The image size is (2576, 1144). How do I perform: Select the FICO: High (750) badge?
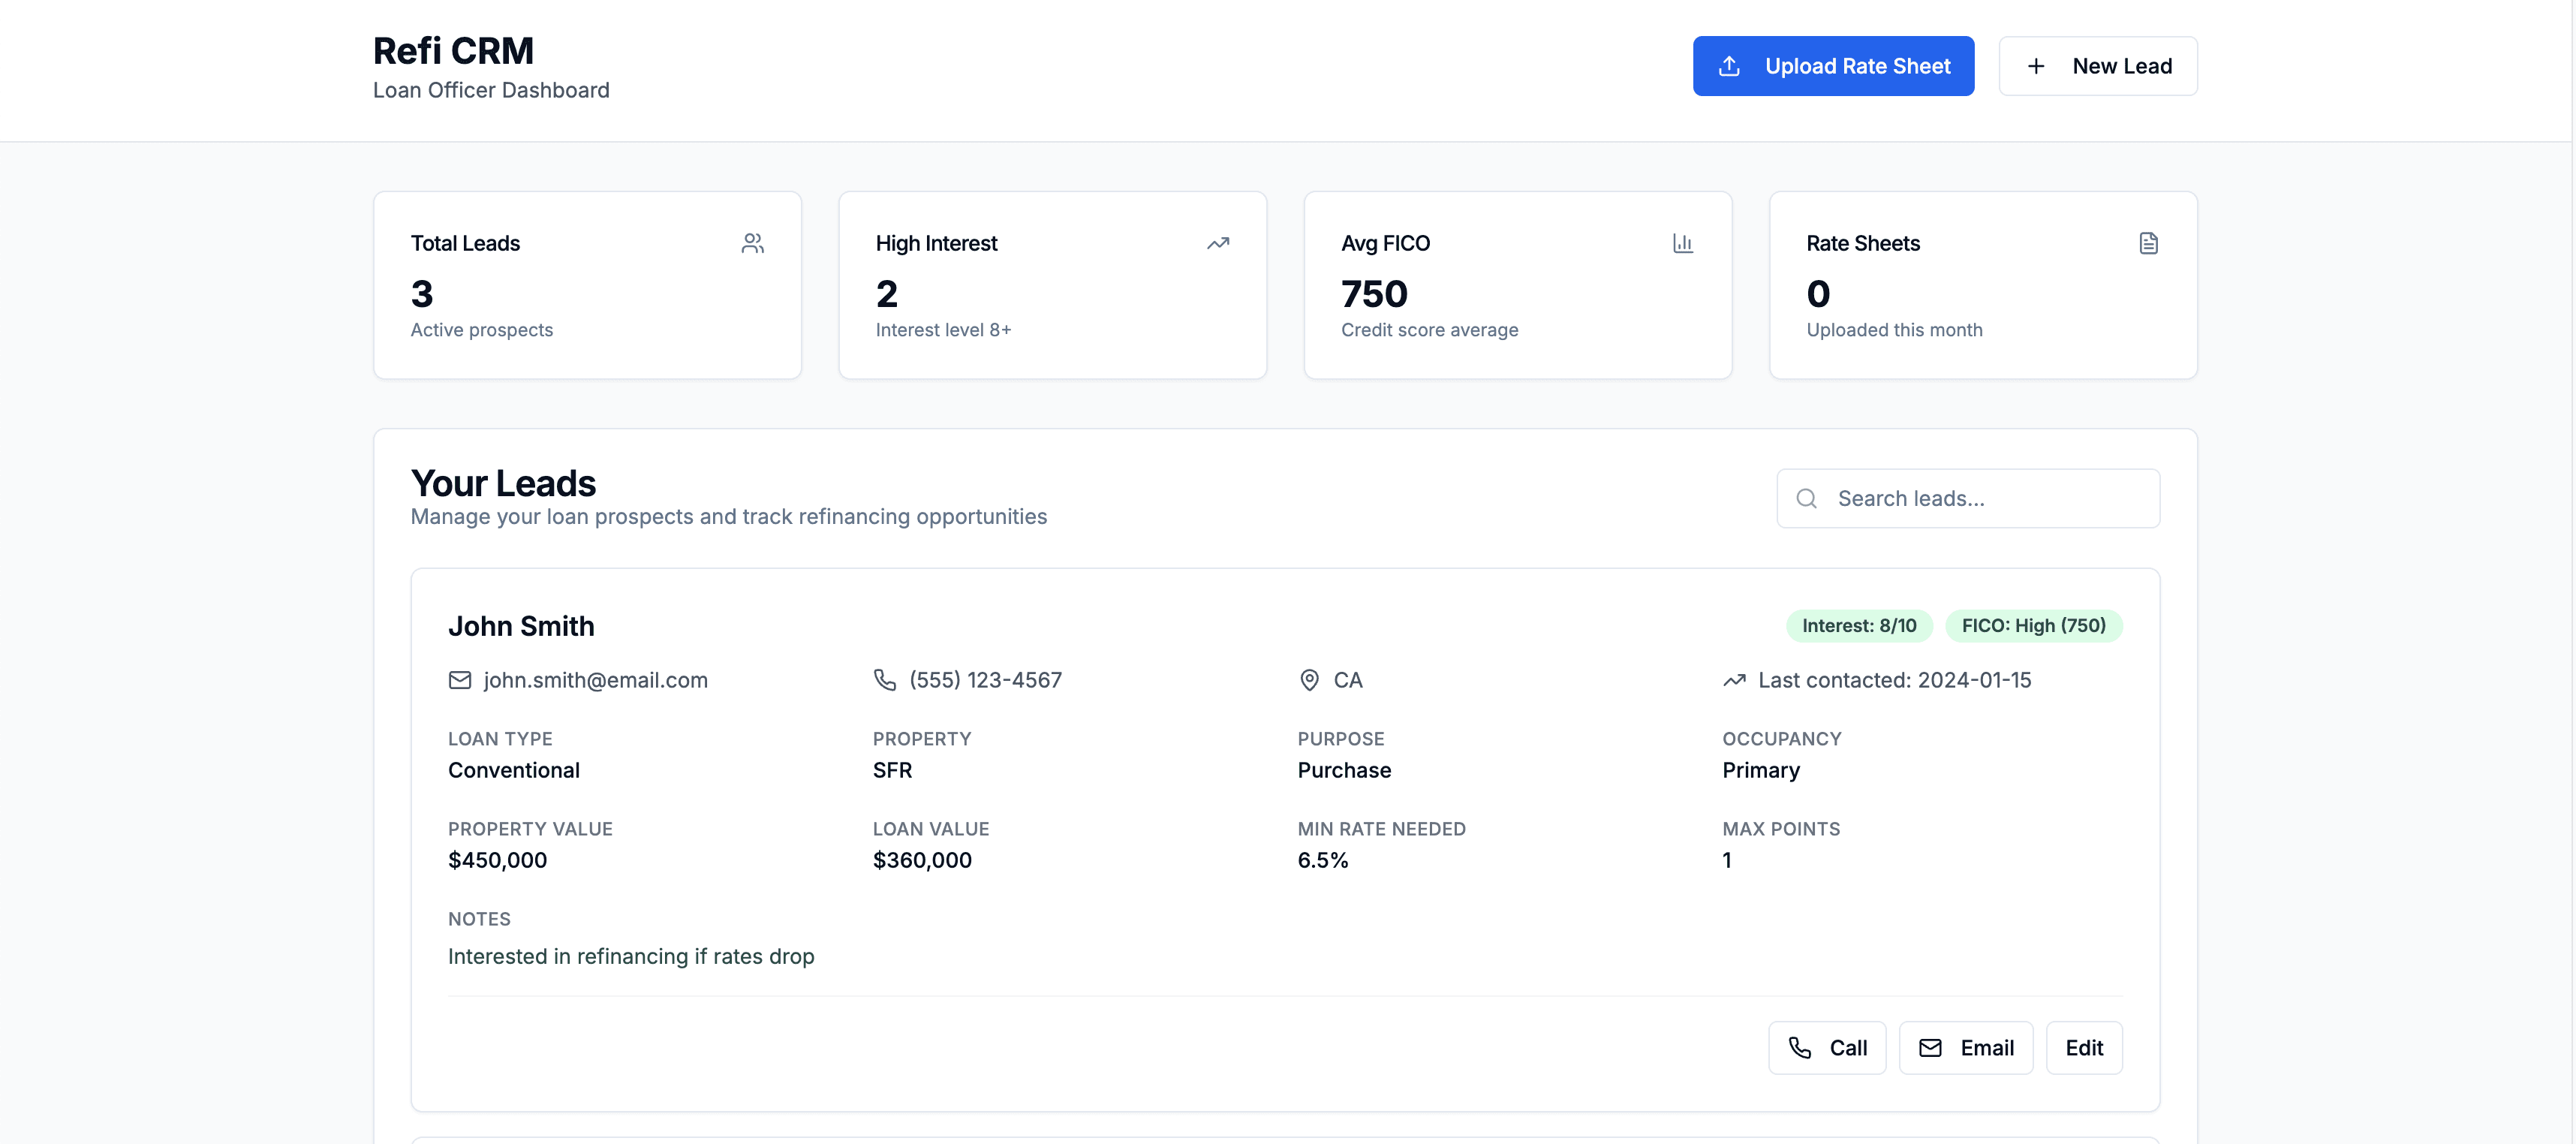tap(2034, 625)
